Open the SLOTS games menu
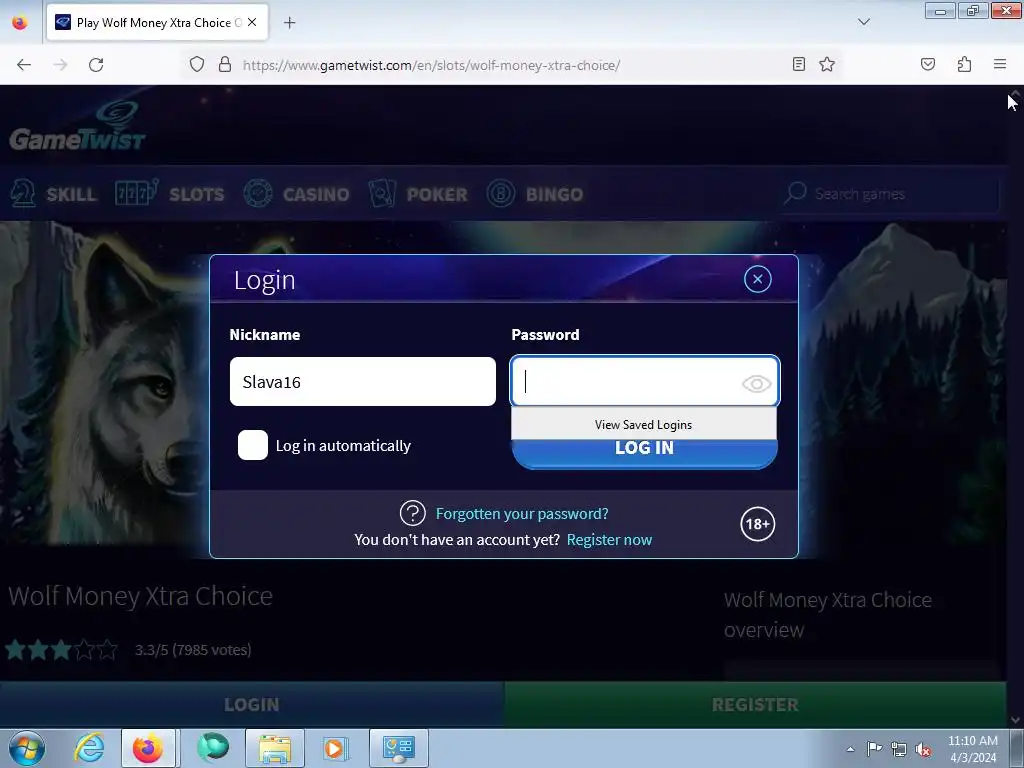Image resolution: width=1024 pixels, height=768 pixels. click(169, 194)
